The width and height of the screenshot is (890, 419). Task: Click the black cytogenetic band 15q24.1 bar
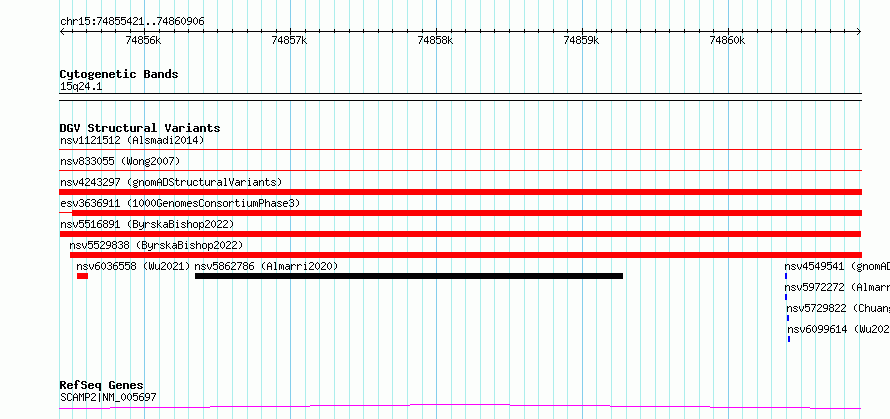pyautogui.click(x=461, y=97)
